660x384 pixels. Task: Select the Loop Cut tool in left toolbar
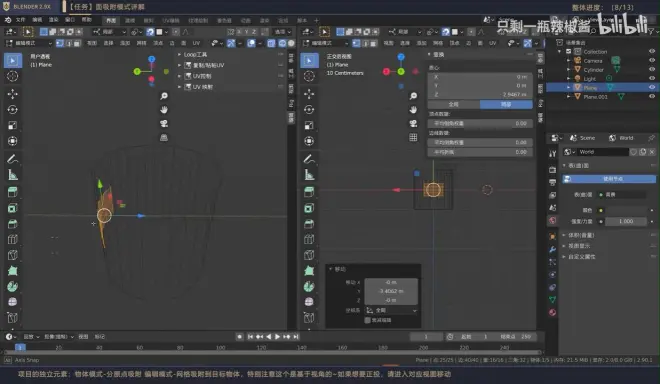13,239
